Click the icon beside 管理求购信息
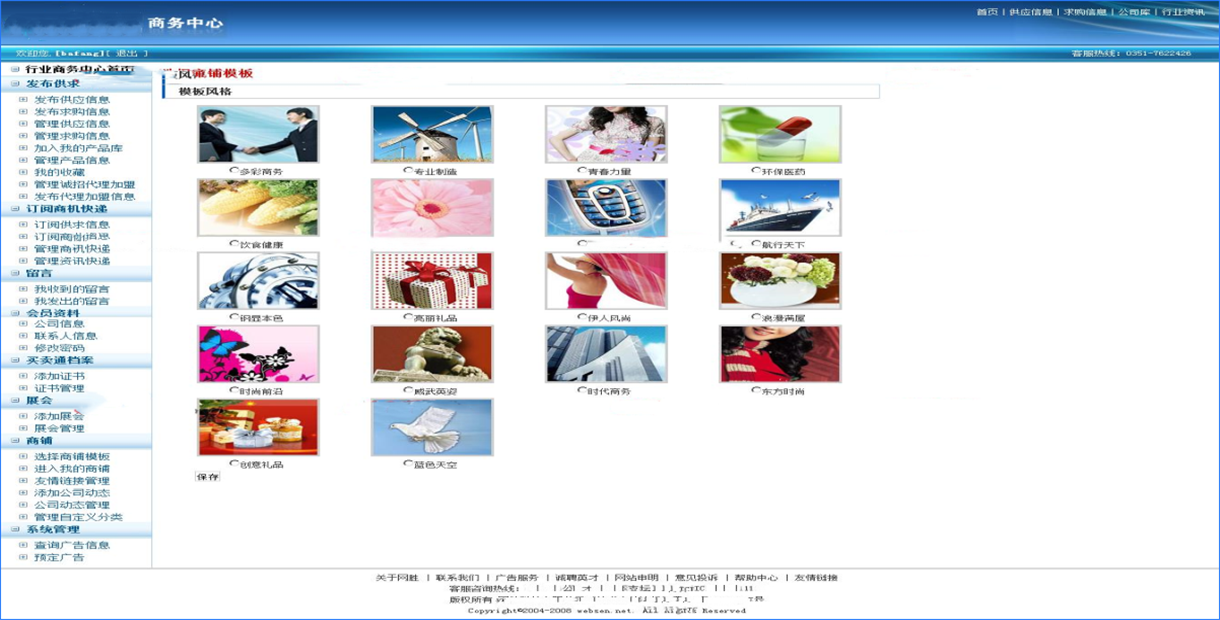Screen dimensions: 1220x620 click(x=24, y=135)
